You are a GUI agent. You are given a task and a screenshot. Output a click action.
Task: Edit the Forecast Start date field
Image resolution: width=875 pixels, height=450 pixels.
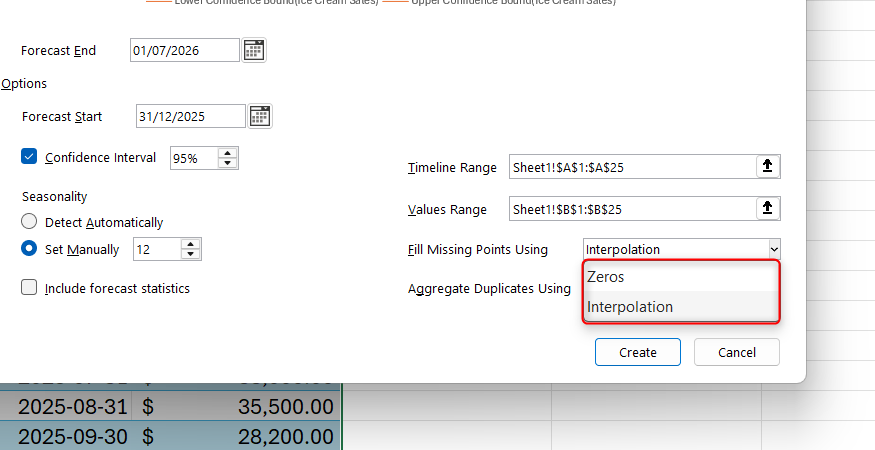(x=191, y=116)
